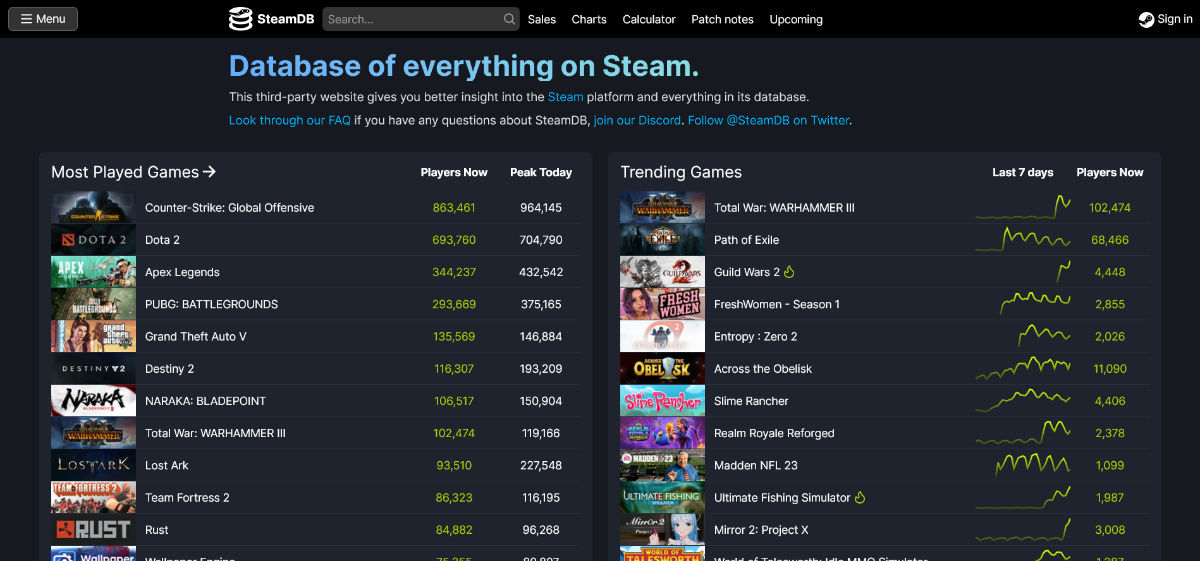
Task: Open the Realm Royale Reforged link
Action: (774, 433)
